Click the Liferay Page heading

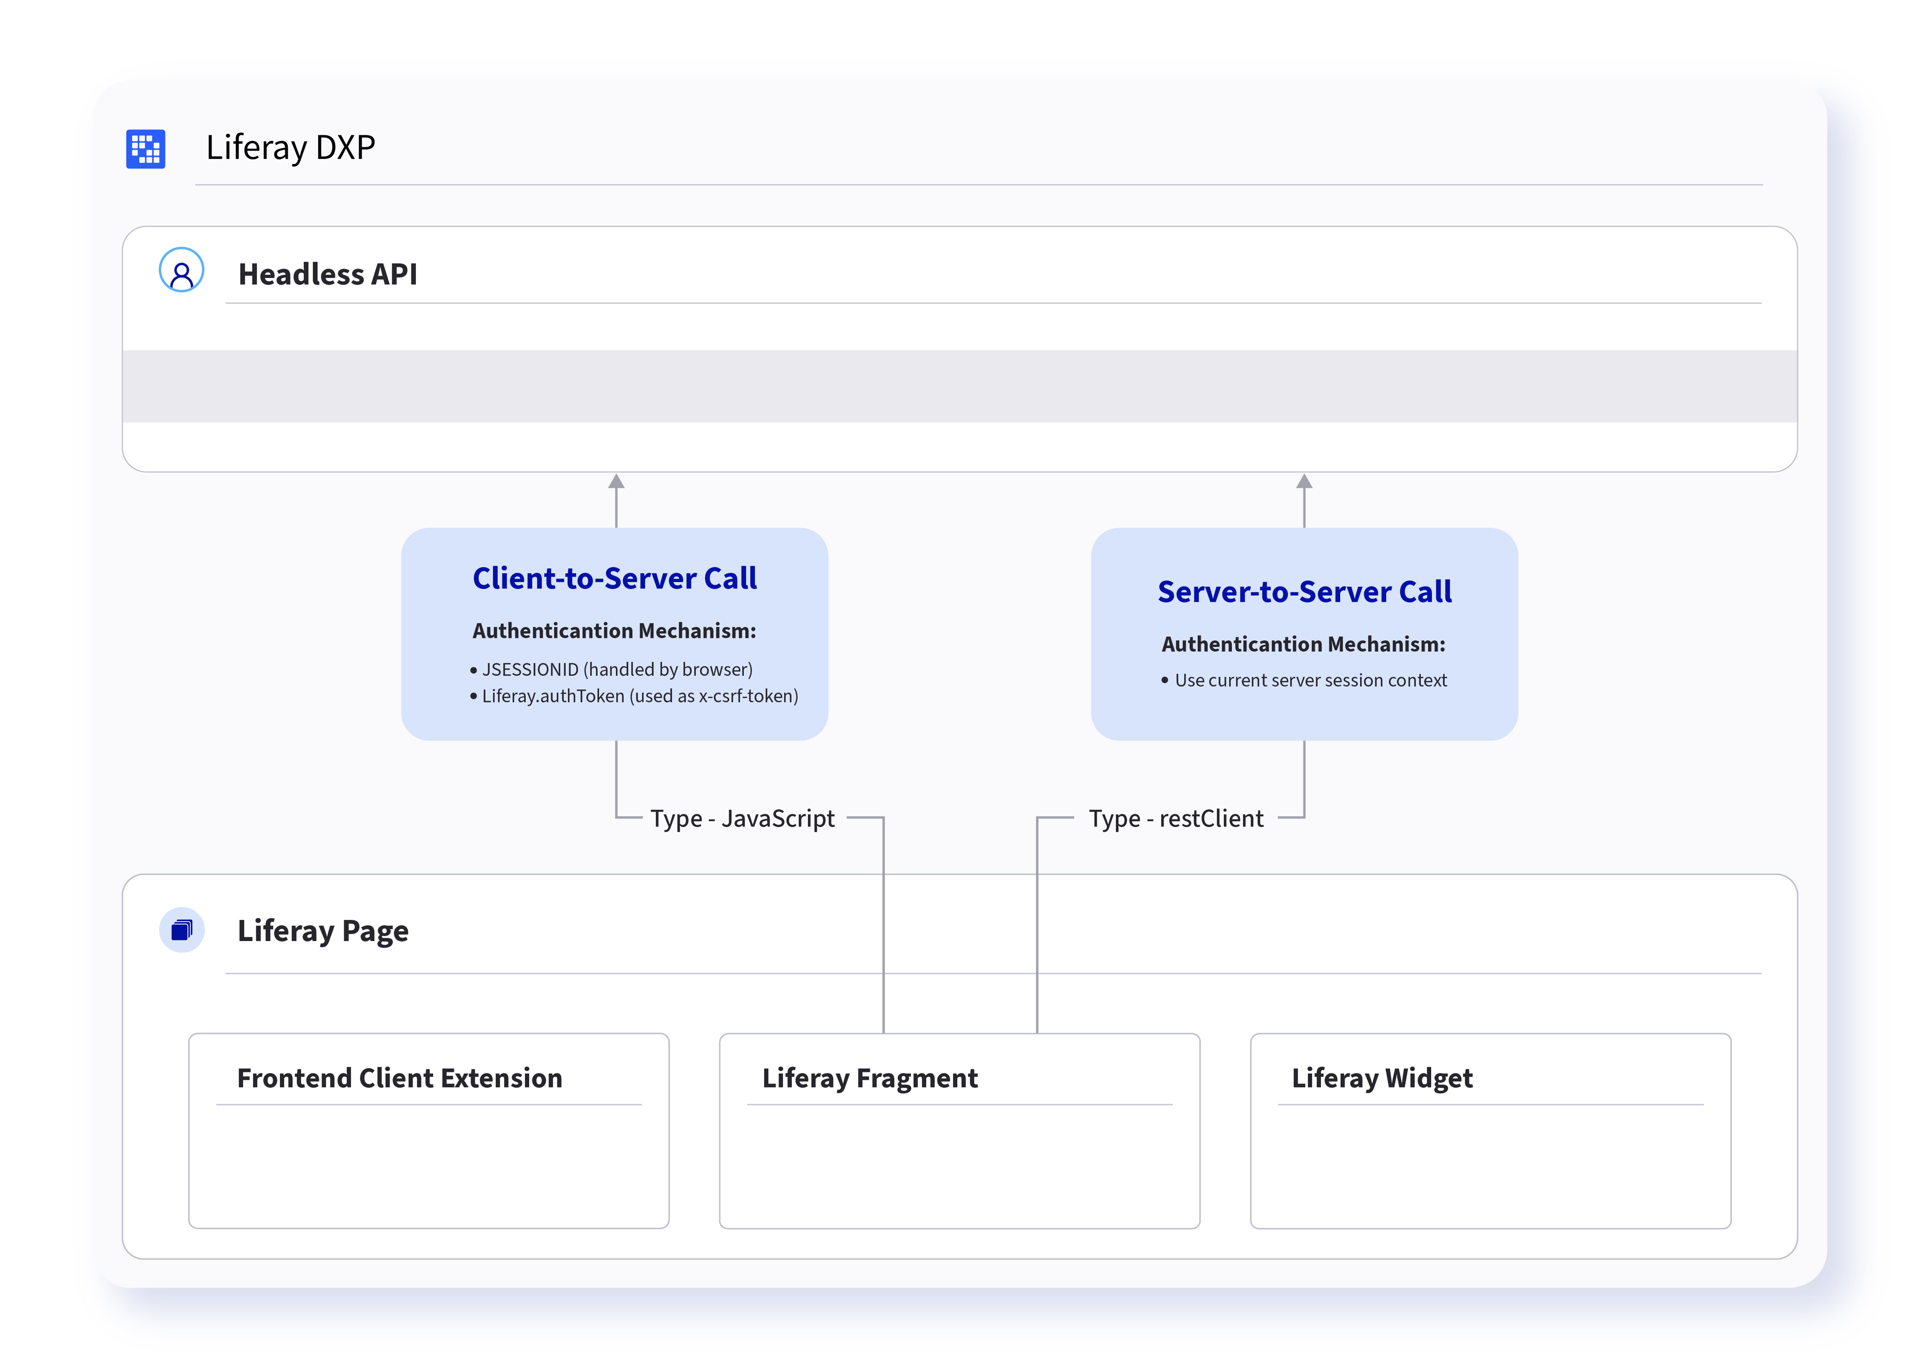click(x=323, y=930)
